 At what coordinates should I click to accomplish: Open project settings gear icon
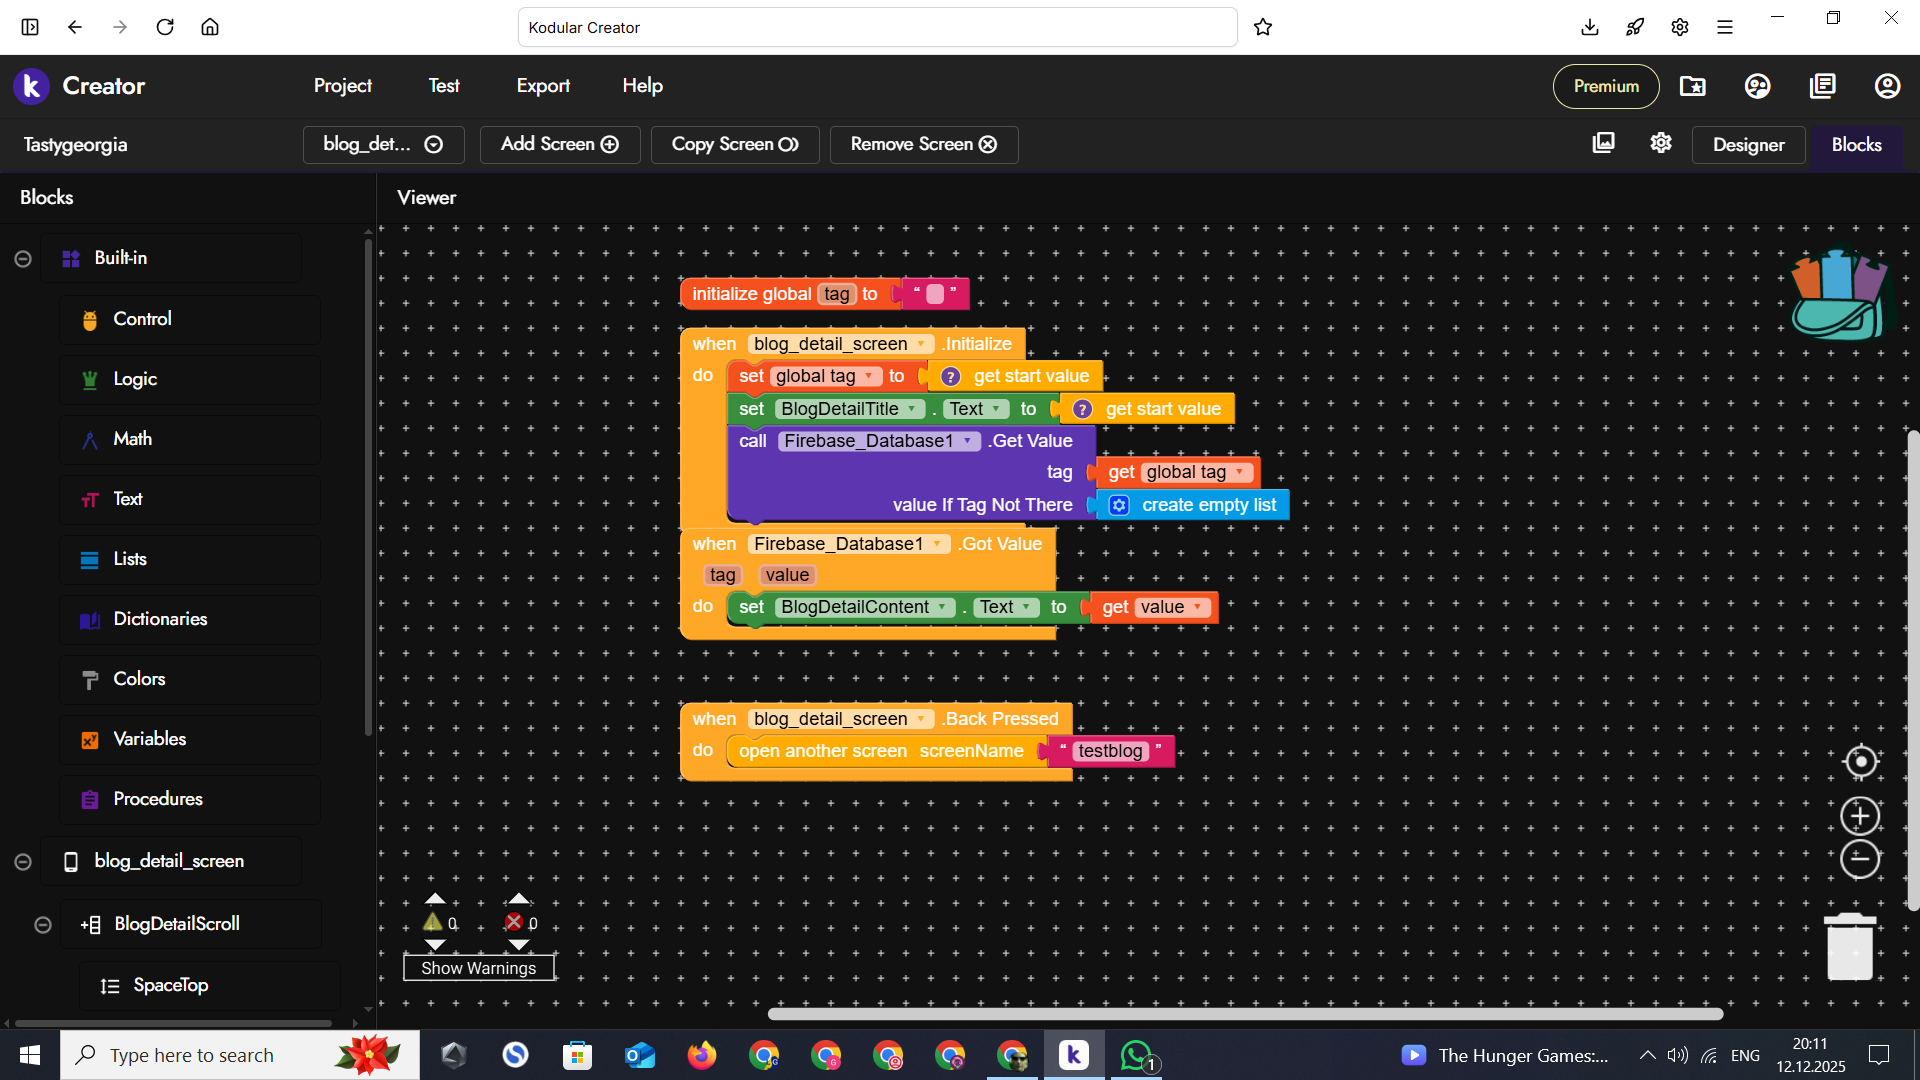tap(1661, 143)
